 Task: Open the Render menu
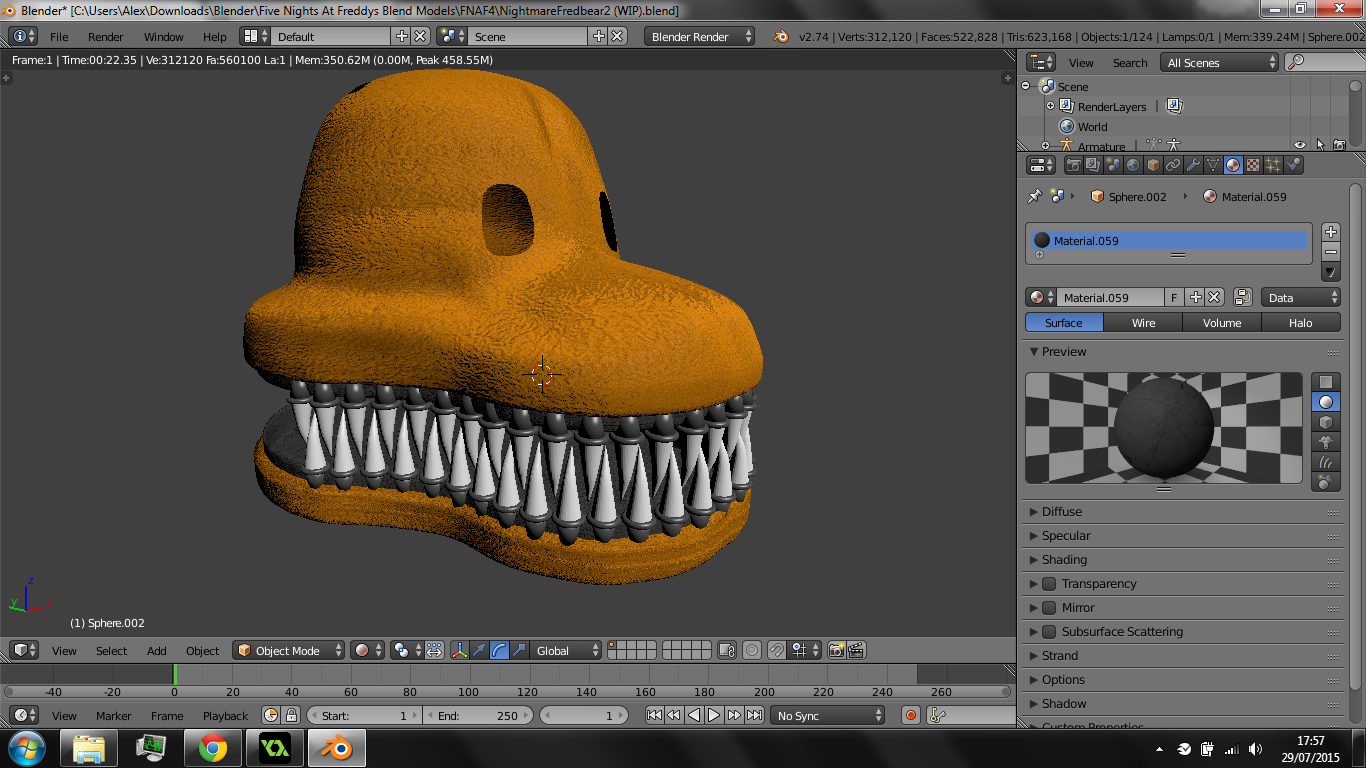pyautogui.click(x=105, y=36)
